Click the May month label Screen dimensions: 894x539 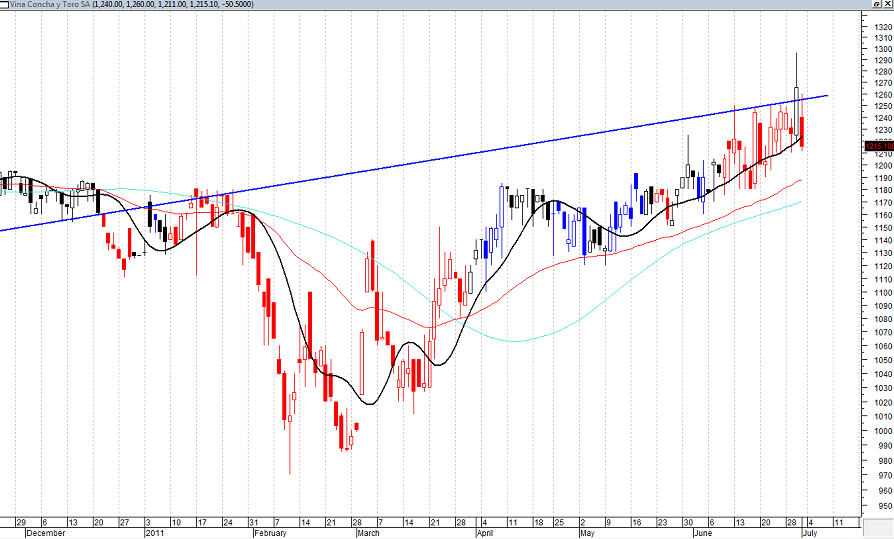coord(587,533)
